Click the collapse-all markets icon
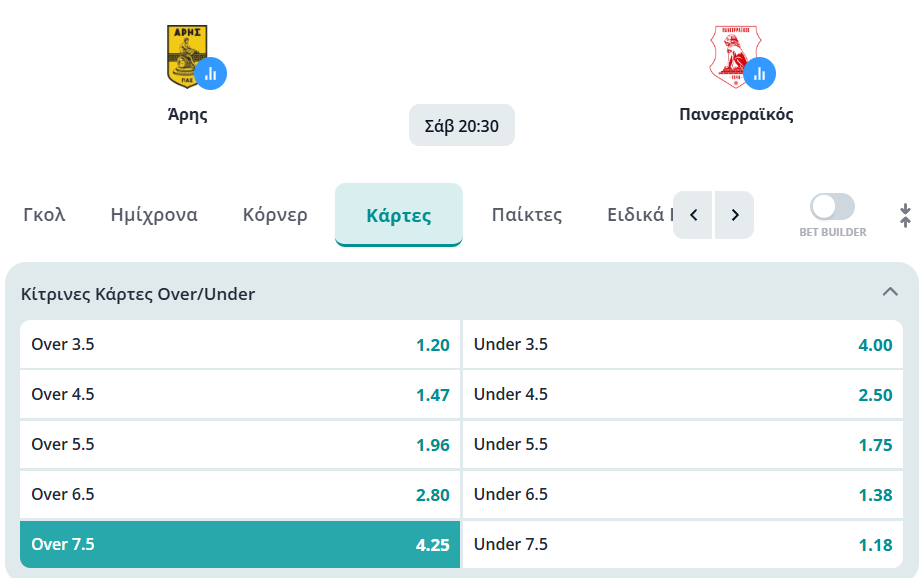Viewport: 919px width, 578px height. click(x=905, y=215)
